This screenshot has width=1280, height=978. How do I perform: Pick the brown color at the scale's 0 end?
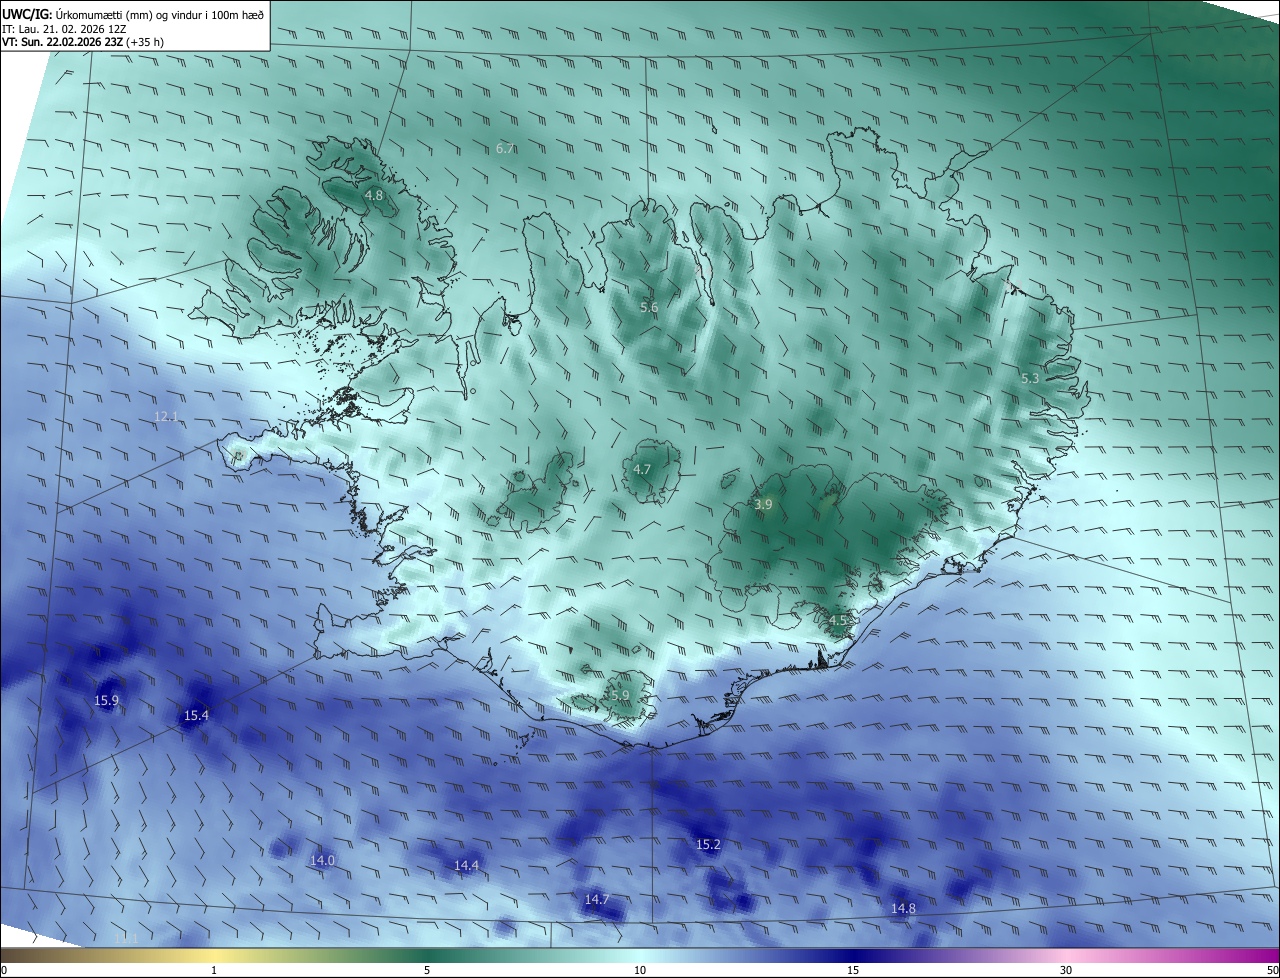point(6,955)
